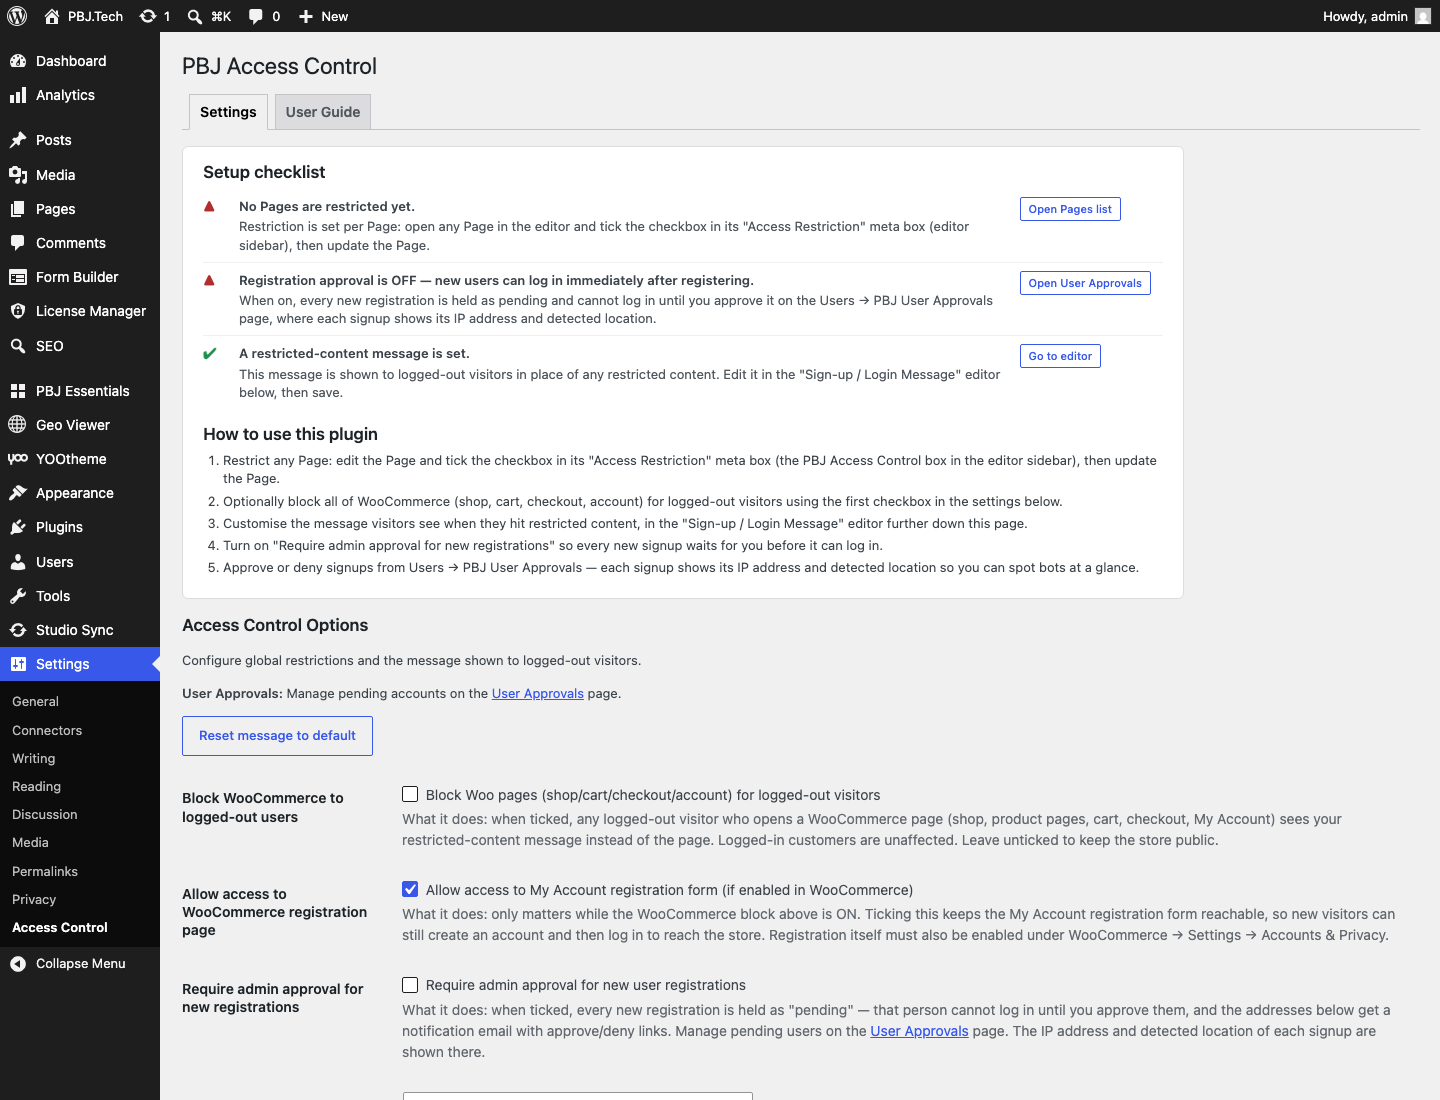This screenshot has width=1440, height=1100.
Task: Click the PBJ Essentials grid icon
Action: (x=18, y=391)
